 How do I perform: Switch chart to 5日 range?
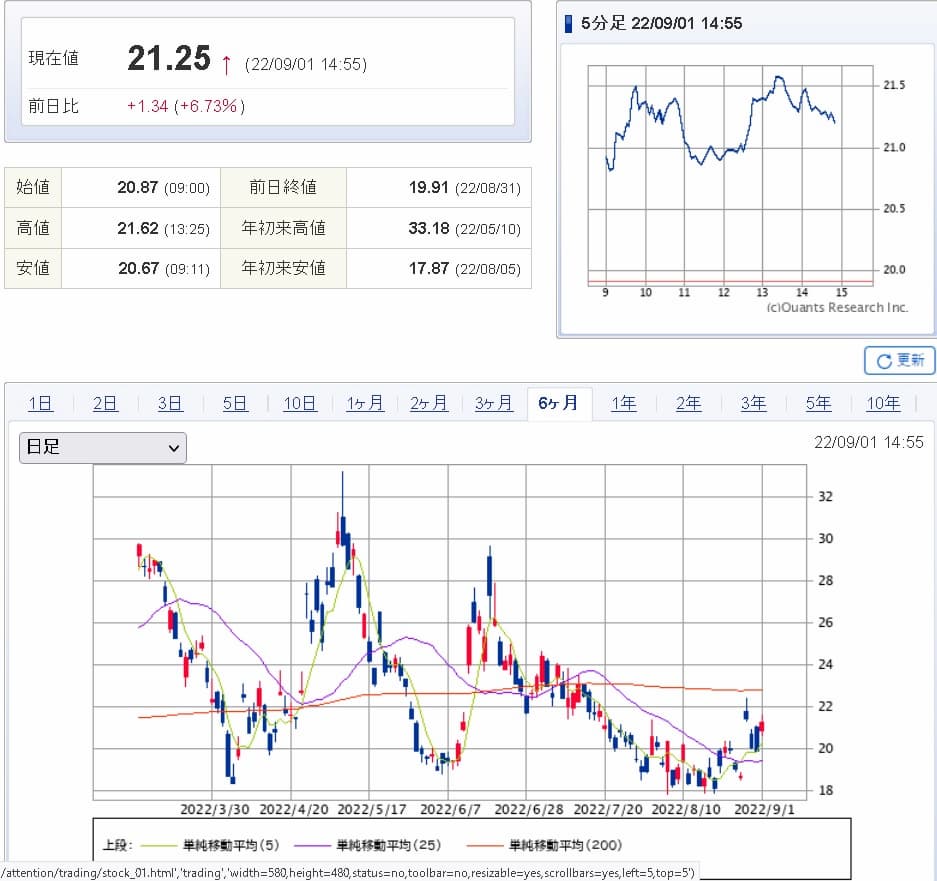pyautogui.click(x=235, y=404)
